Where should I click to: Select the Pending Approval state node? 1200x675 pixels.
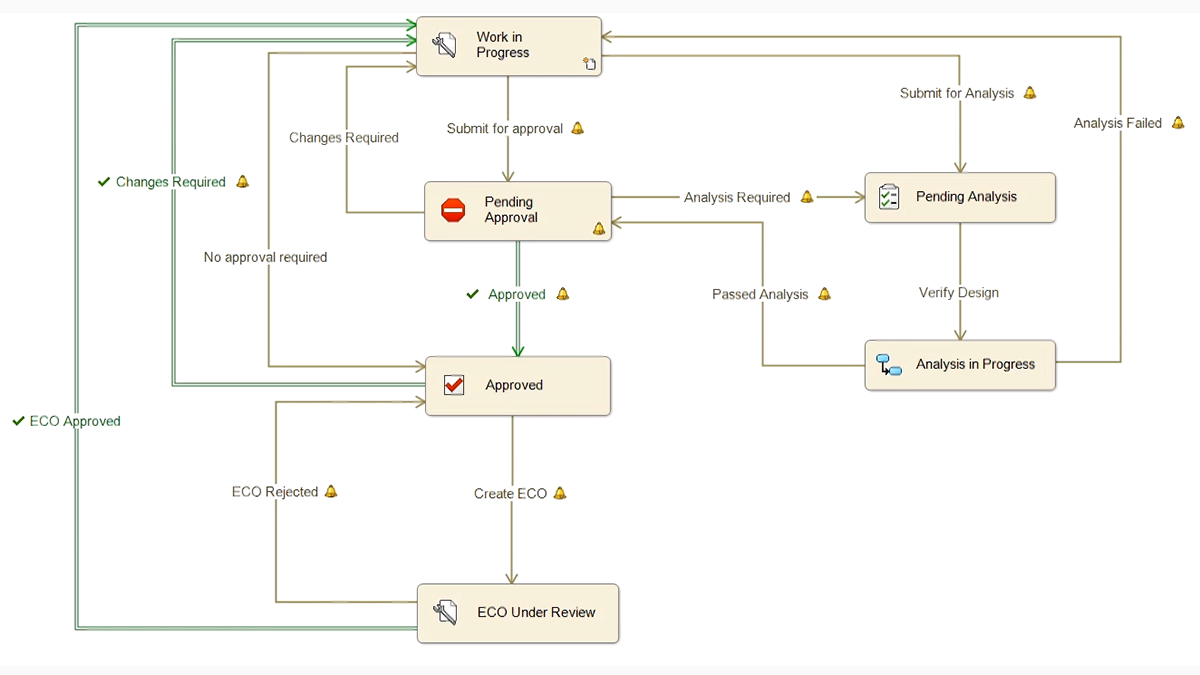coord(518,211)
